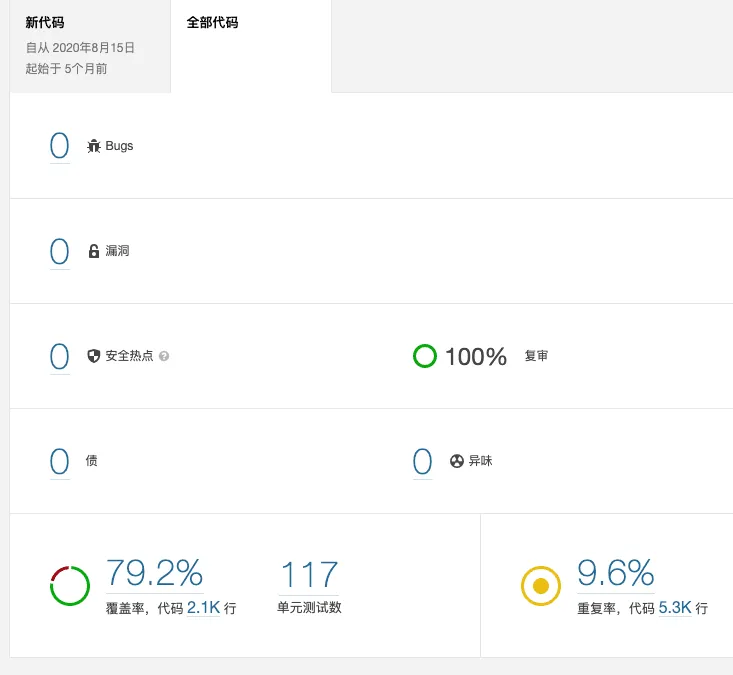Click the unlocked padlock icon beside 漏洞
The height and width of the screenshot is (675, 733).
pos(94,251)
